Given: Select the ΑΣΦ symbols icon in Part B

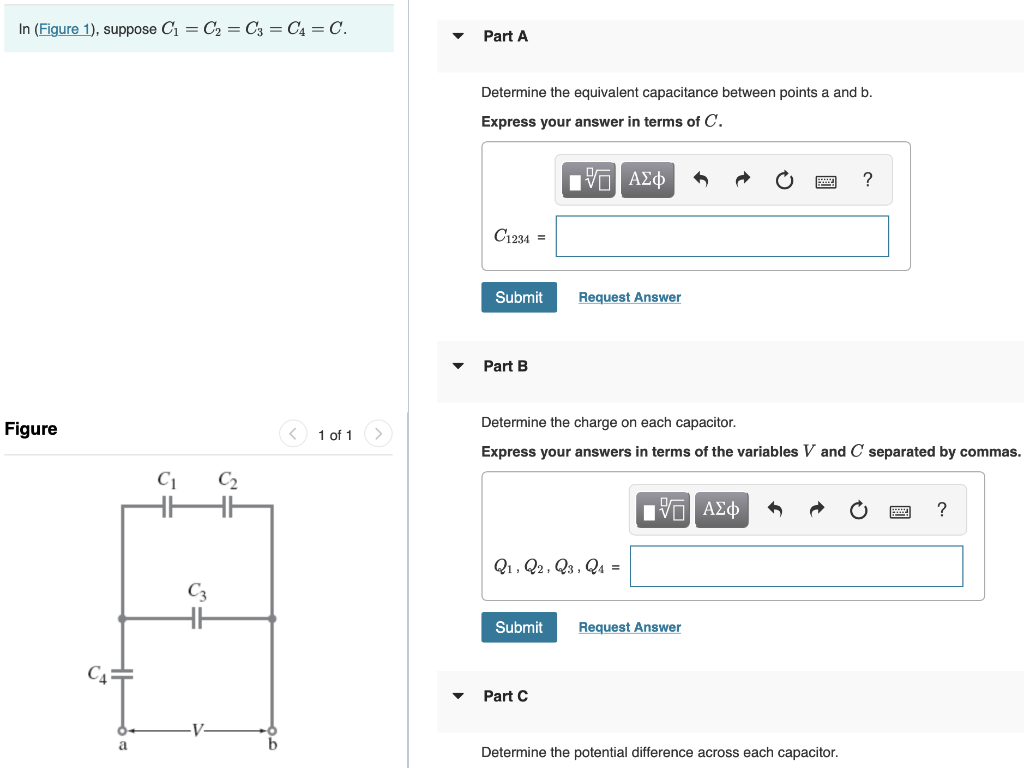Looking at the screenshot, I should point(722,509).
